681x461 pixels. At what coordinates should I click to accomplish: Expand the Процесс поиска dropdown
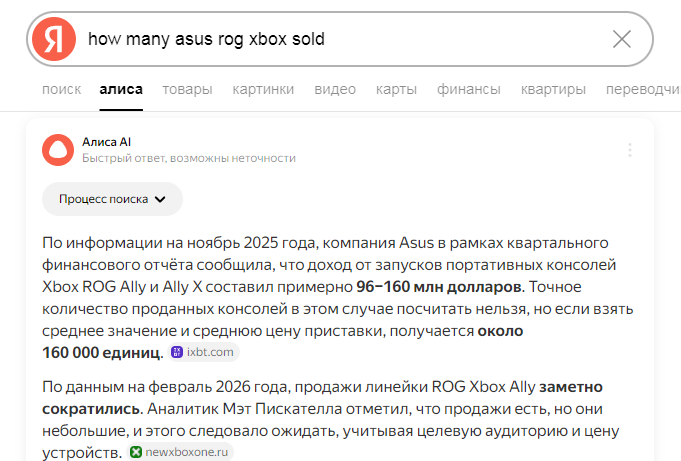(112, 199)
